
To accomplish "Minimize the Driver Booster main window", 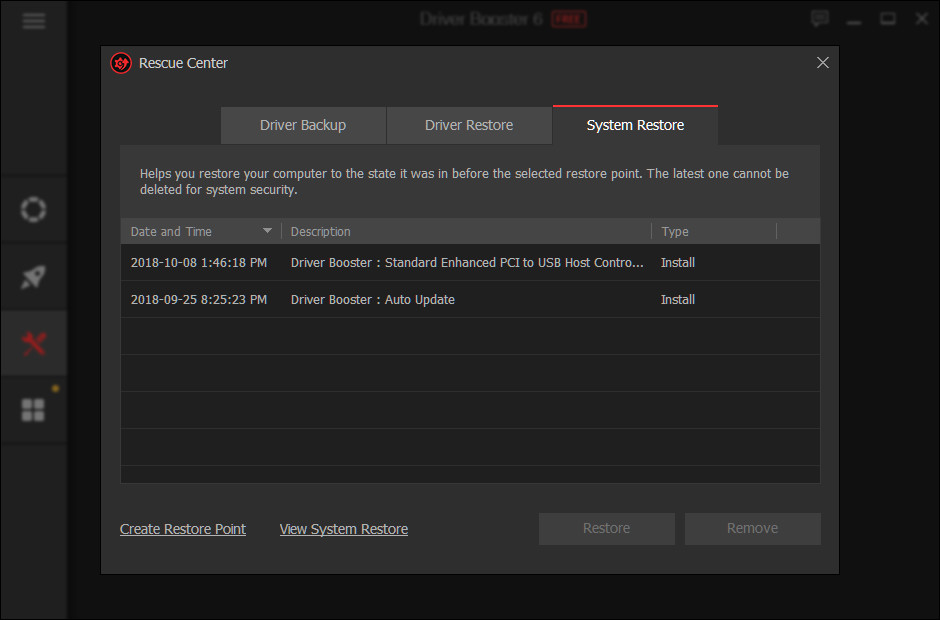I will coord(854,22).
